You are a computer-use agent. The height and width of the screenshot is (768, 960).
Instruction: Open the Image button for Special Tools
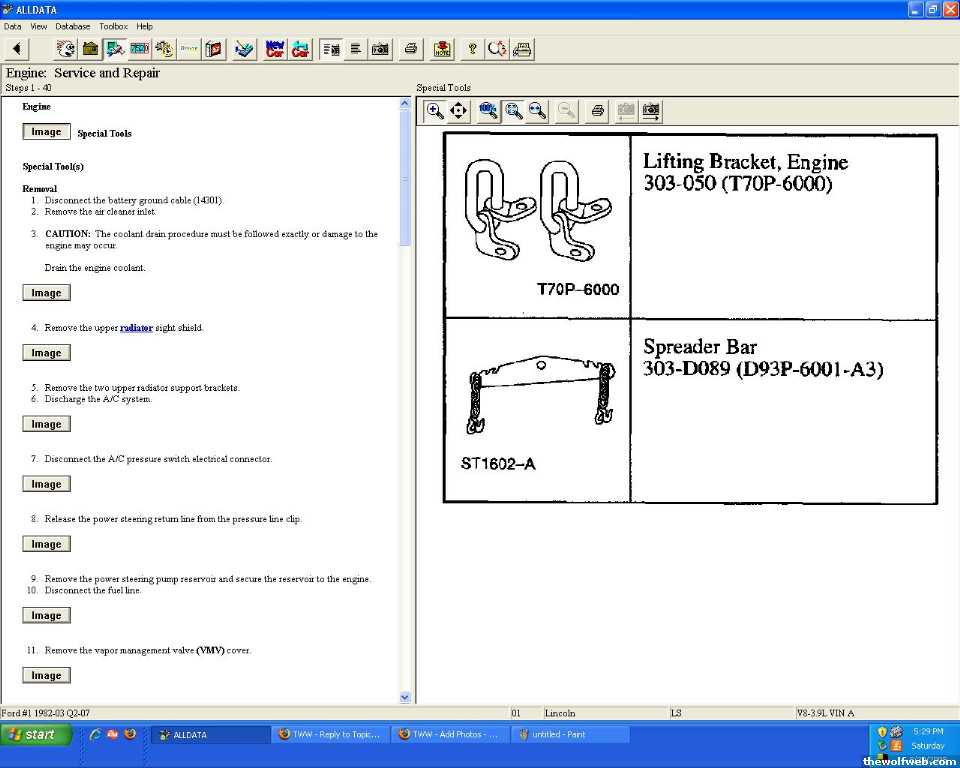click(x=46, y=132)
